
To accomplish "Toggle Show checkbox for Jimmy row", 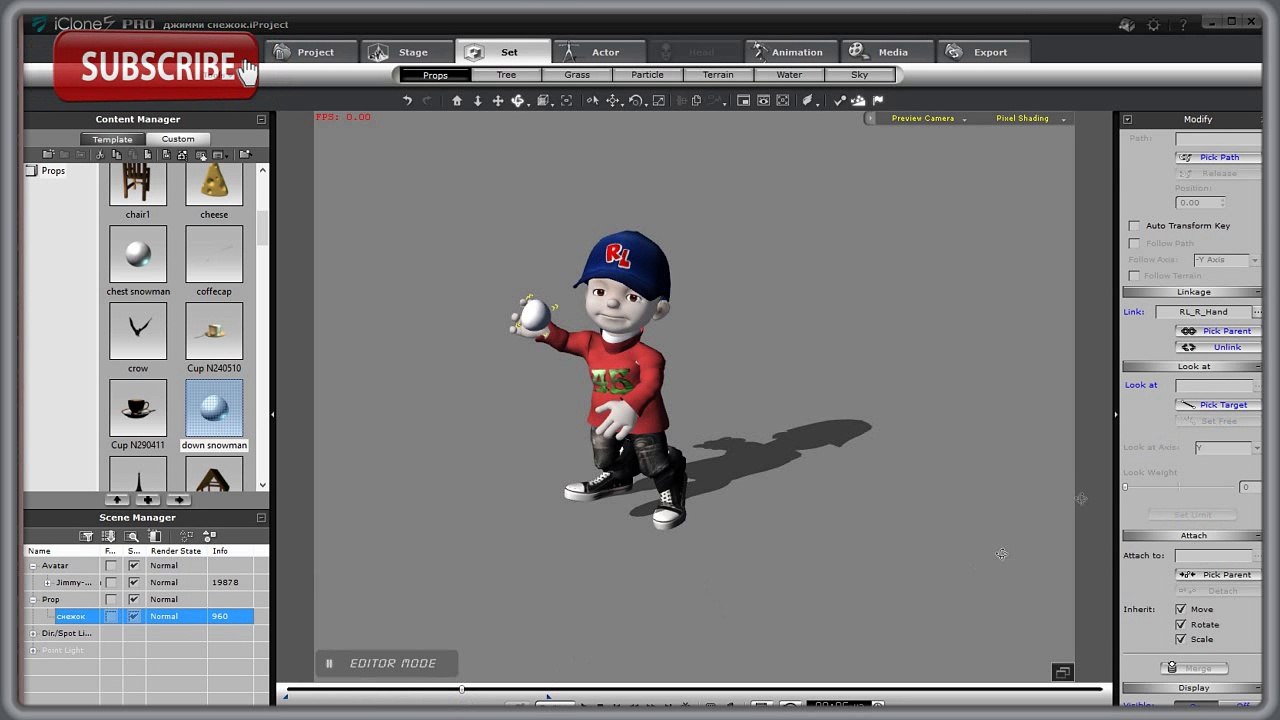I will tap(134, 582).
